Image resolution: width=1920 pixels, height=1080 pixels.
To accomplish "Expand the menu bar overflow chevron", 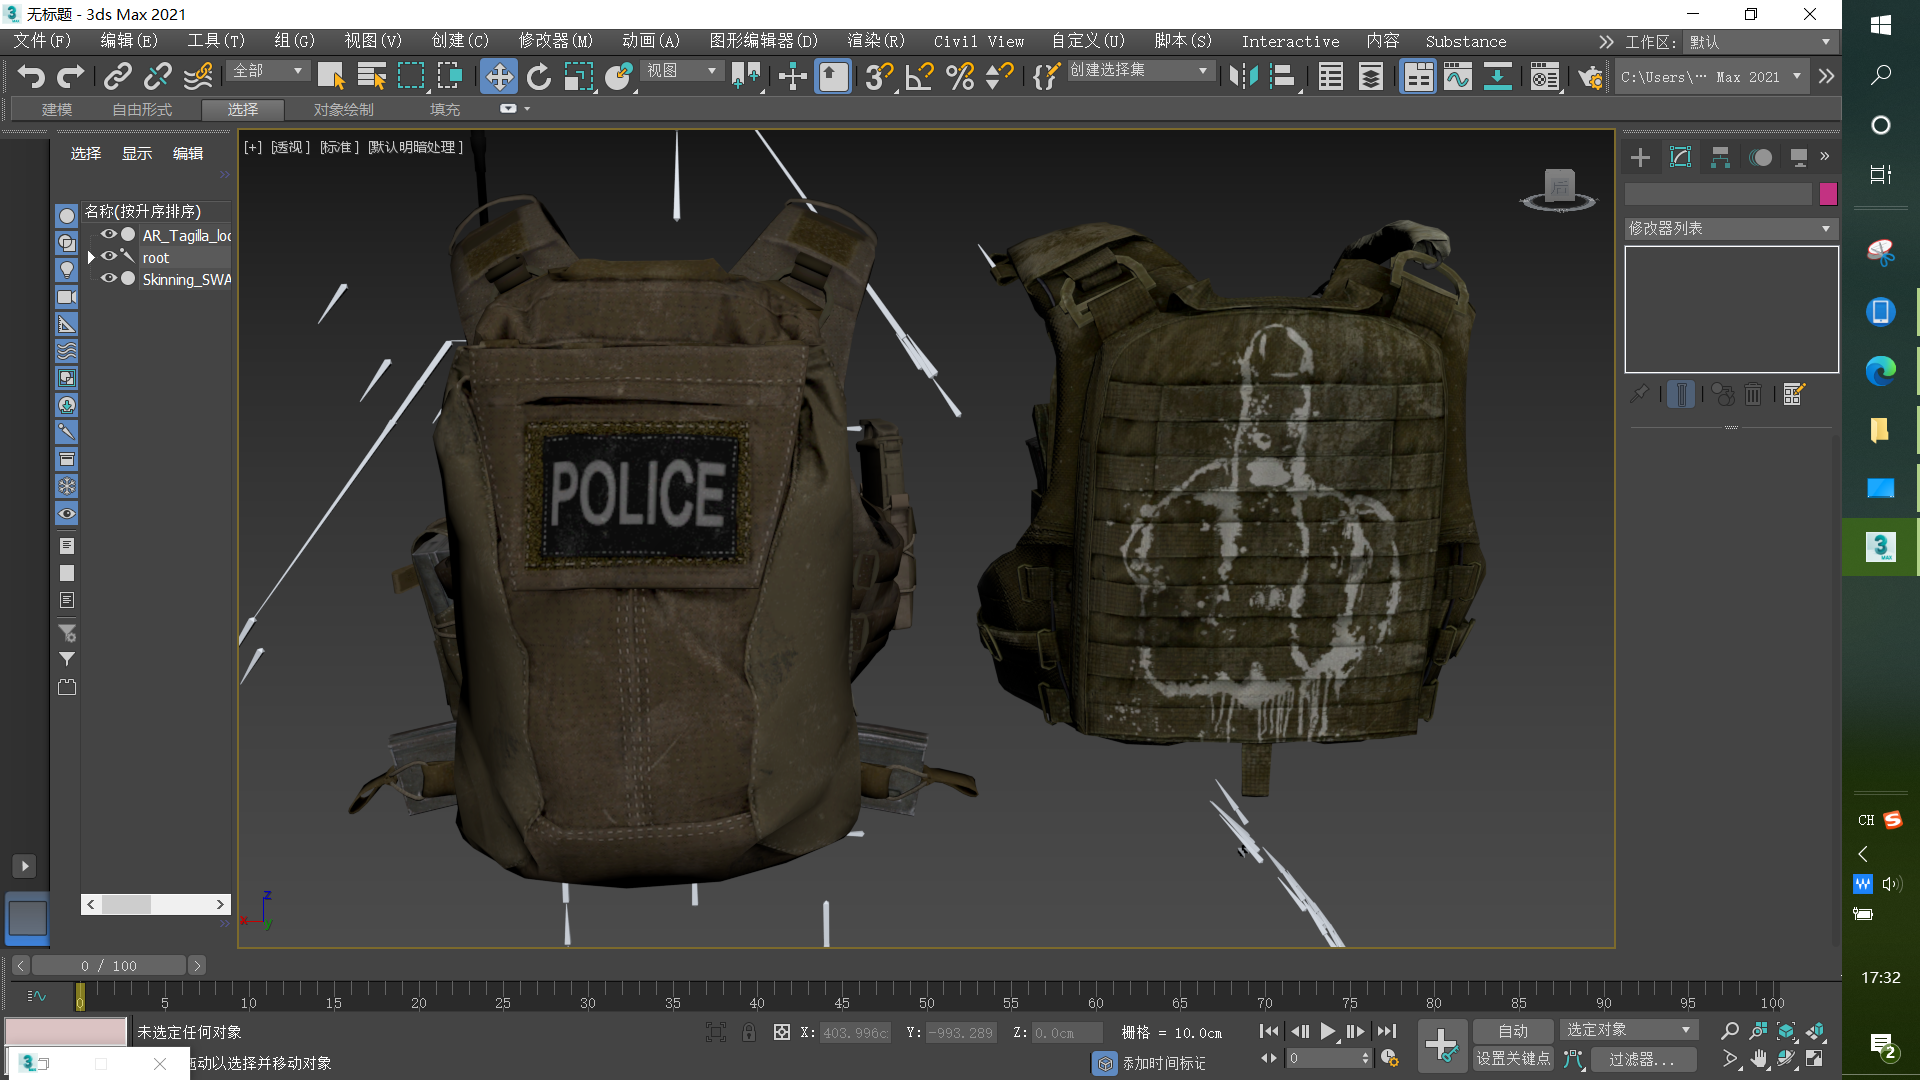I will pos(1605,42).
